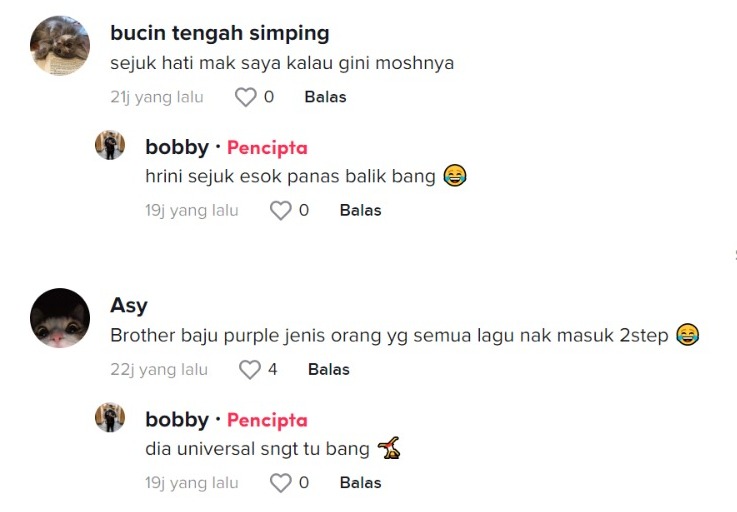The image size is (737, 512).
Task: Click the comment text about sejuk hati mak
Action: pos(282,63)
